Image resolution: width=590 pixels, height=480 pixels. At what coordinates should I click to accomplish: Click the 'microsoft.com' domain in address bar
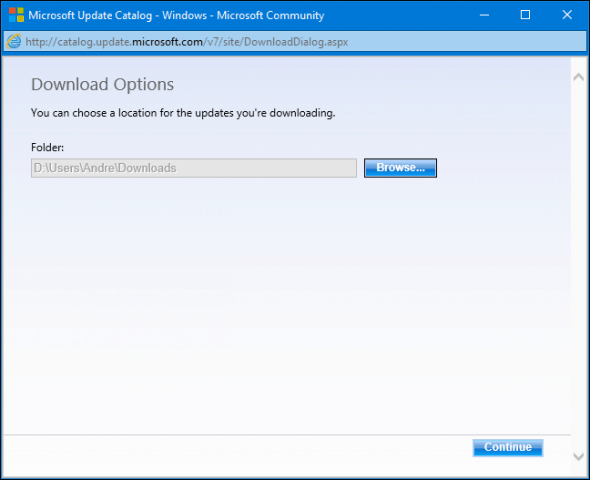[x=167, y=42]
